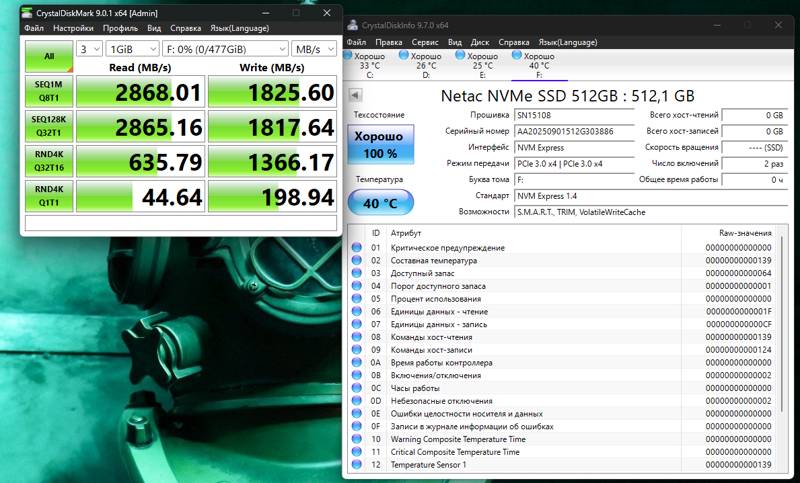The image size is (800, 483).
Task: Open the test count dropdown showing 3
Action: [x=89, y=48]
